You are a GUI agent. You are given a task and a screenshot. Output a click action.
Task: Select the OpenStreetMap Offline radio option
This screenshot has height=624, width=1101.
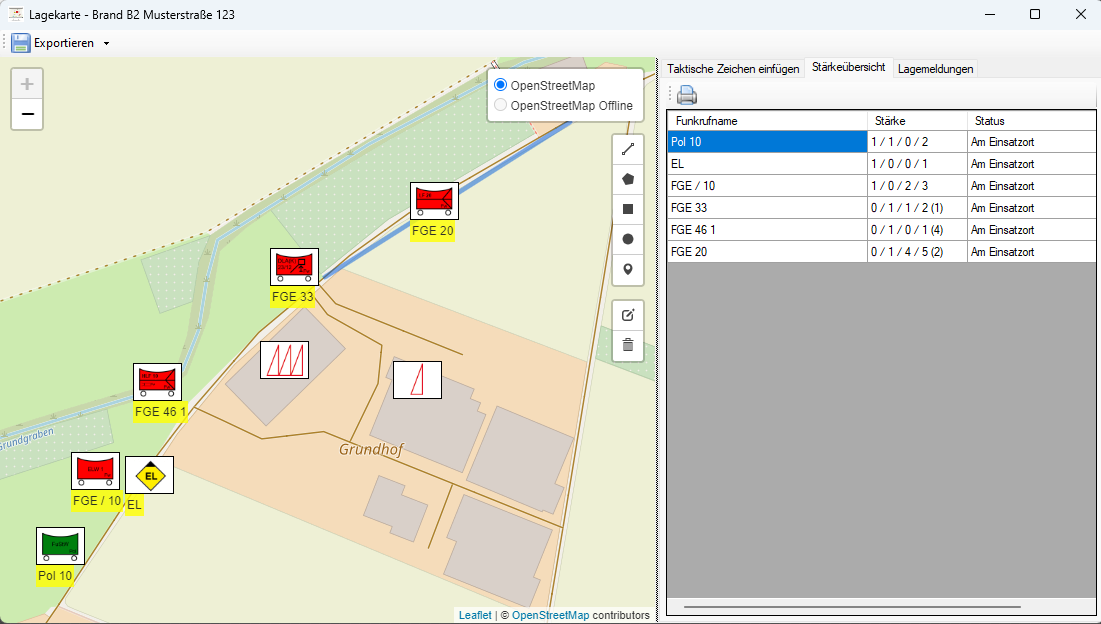coord(501,105)
